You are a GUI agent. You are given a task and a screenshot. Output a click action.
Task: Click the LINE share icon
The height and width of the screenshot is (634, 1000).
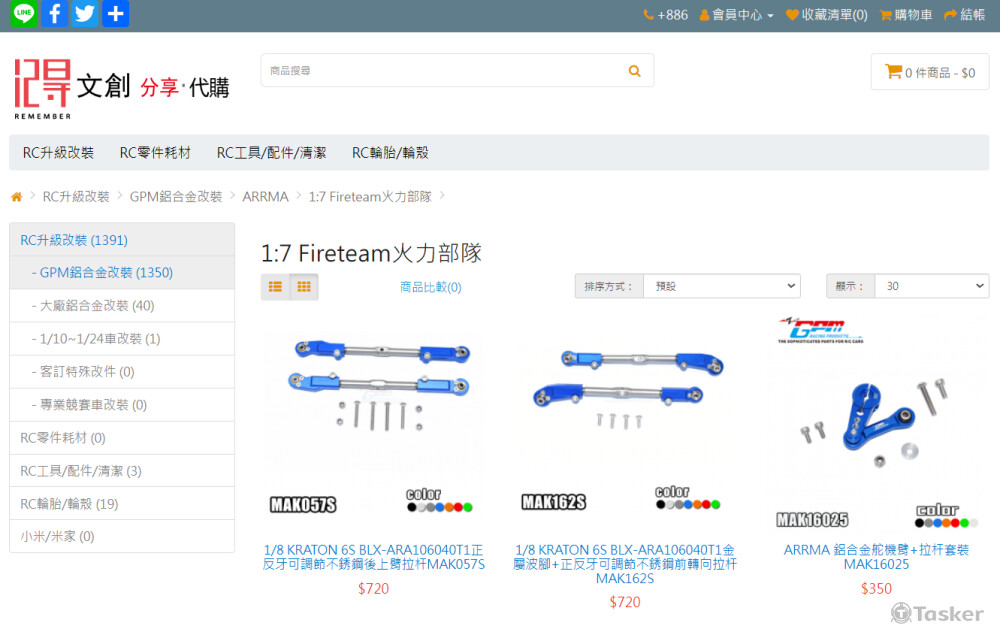point(22,13)
